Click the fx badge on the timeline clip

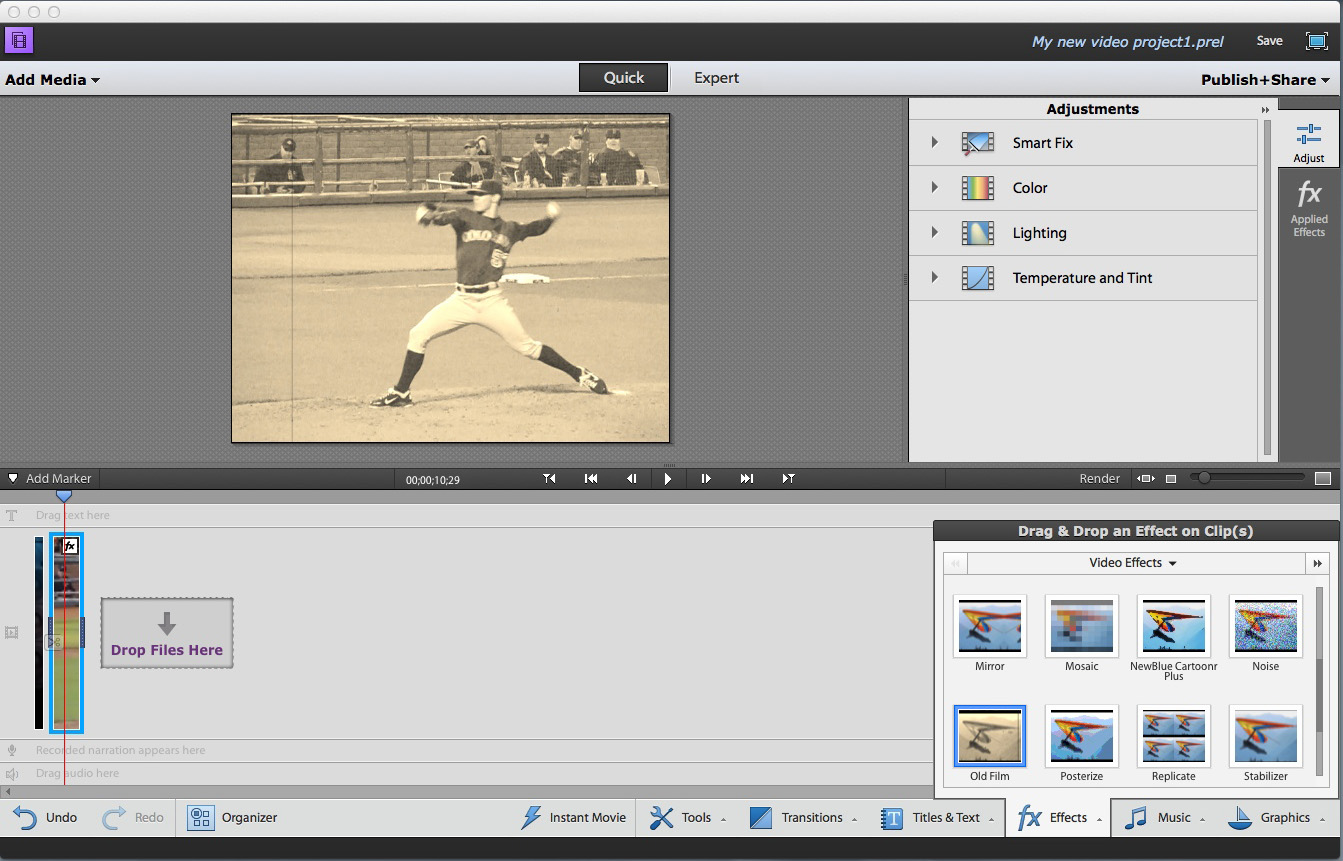(x=70, y=546)
